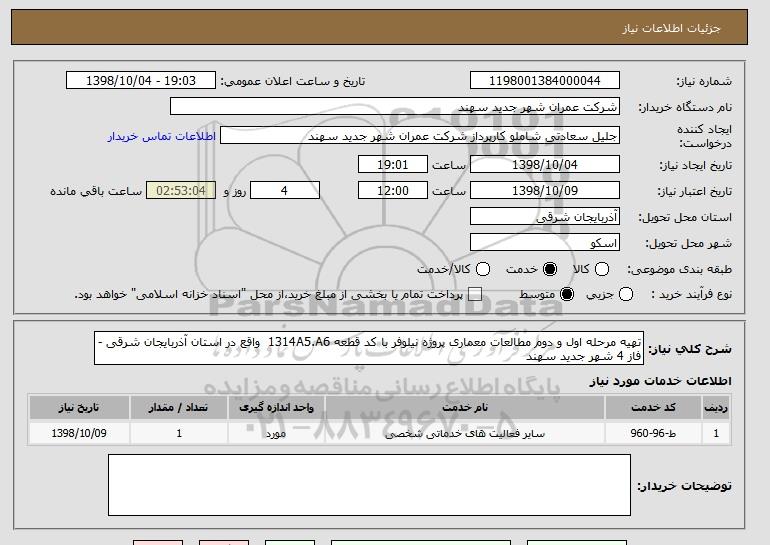Image resolution: width=770 pixels, height=545 pixels.
Task: Click the general need description text box
Action: pos(369,348)
